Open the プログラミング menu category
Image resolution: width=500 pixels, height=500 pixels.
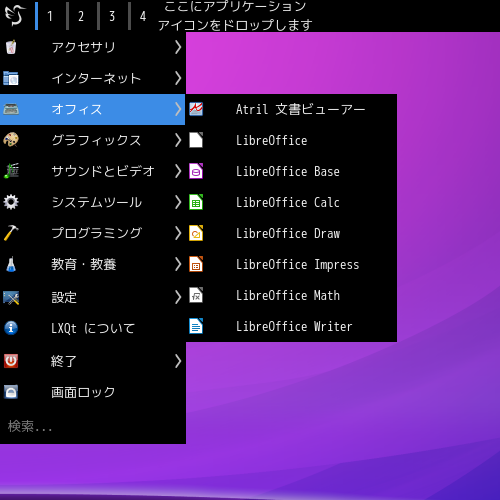point(92,233)
